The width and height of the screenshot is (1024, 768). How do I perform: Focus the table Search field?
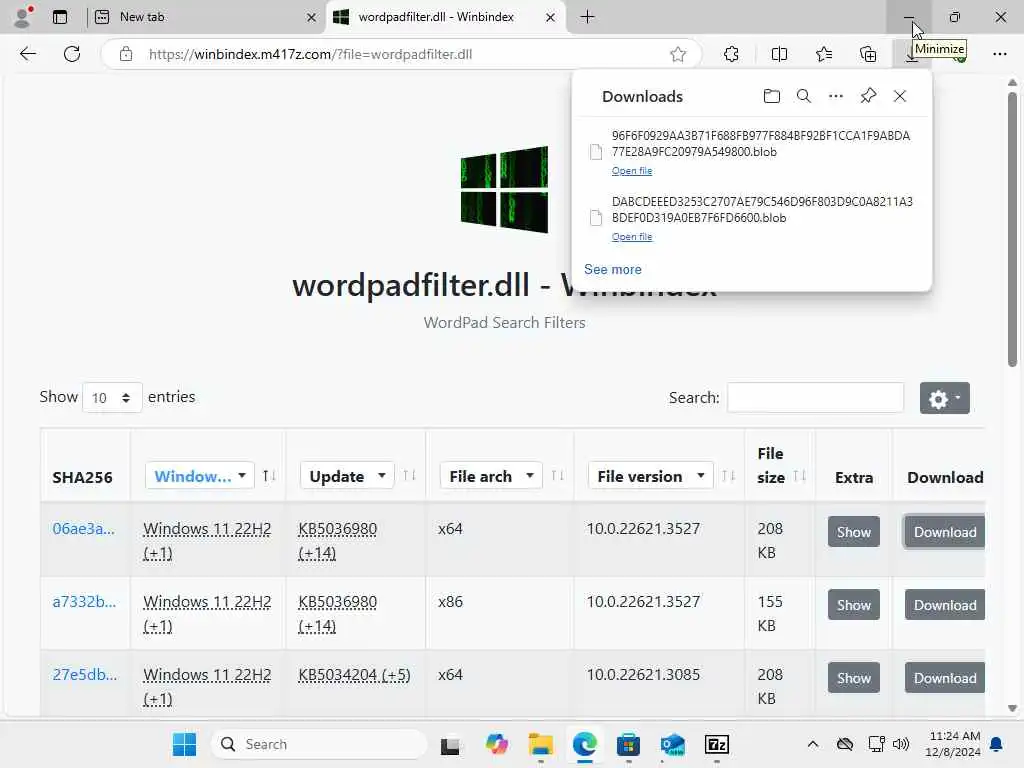pyautogui.click(x=816, y=398)
